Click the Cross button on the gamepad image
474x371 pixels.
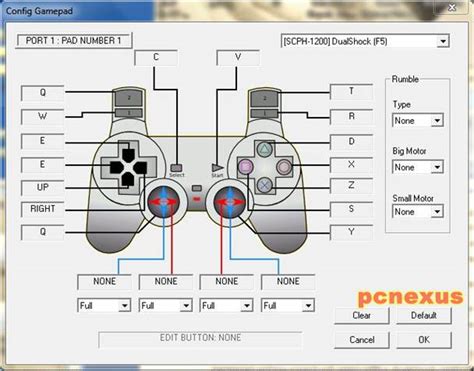pos(265,185)
